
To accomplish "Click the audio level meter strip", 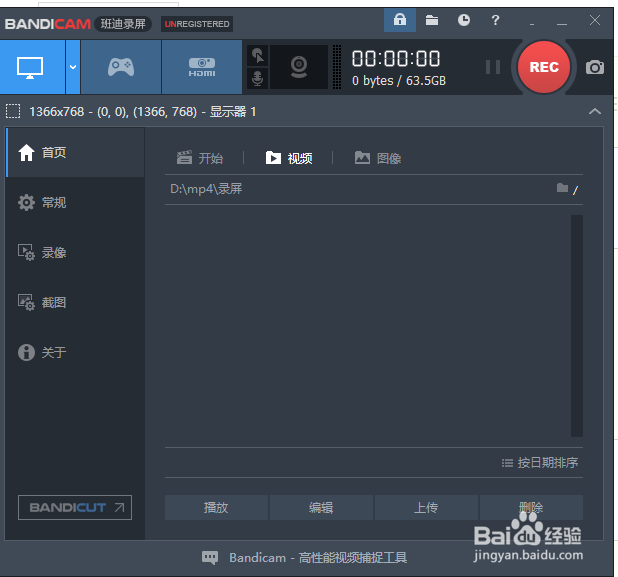I will coord(337,67).
